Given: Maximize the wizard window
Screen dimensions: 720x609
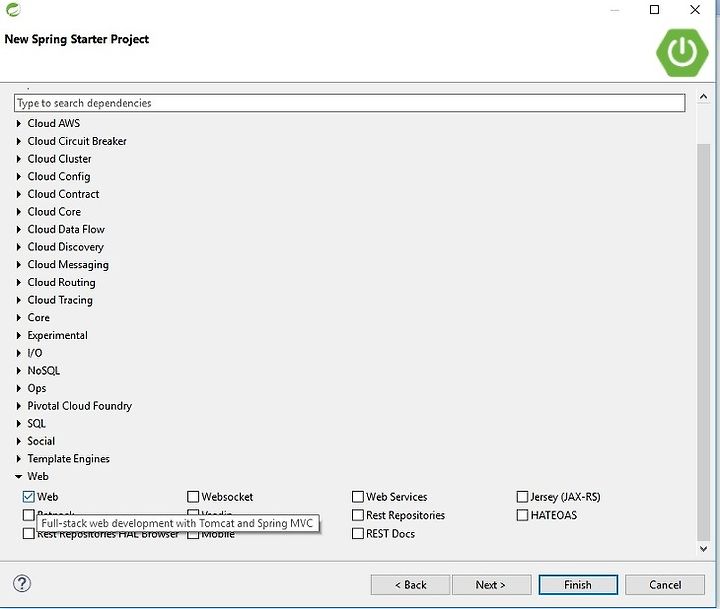Looking at the screenshot, I should [654, 9].
